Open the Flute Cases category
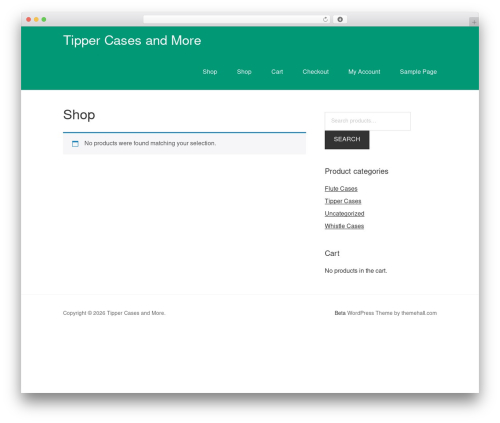Screen dimensions: 500x423 click(x=341, y=189)
